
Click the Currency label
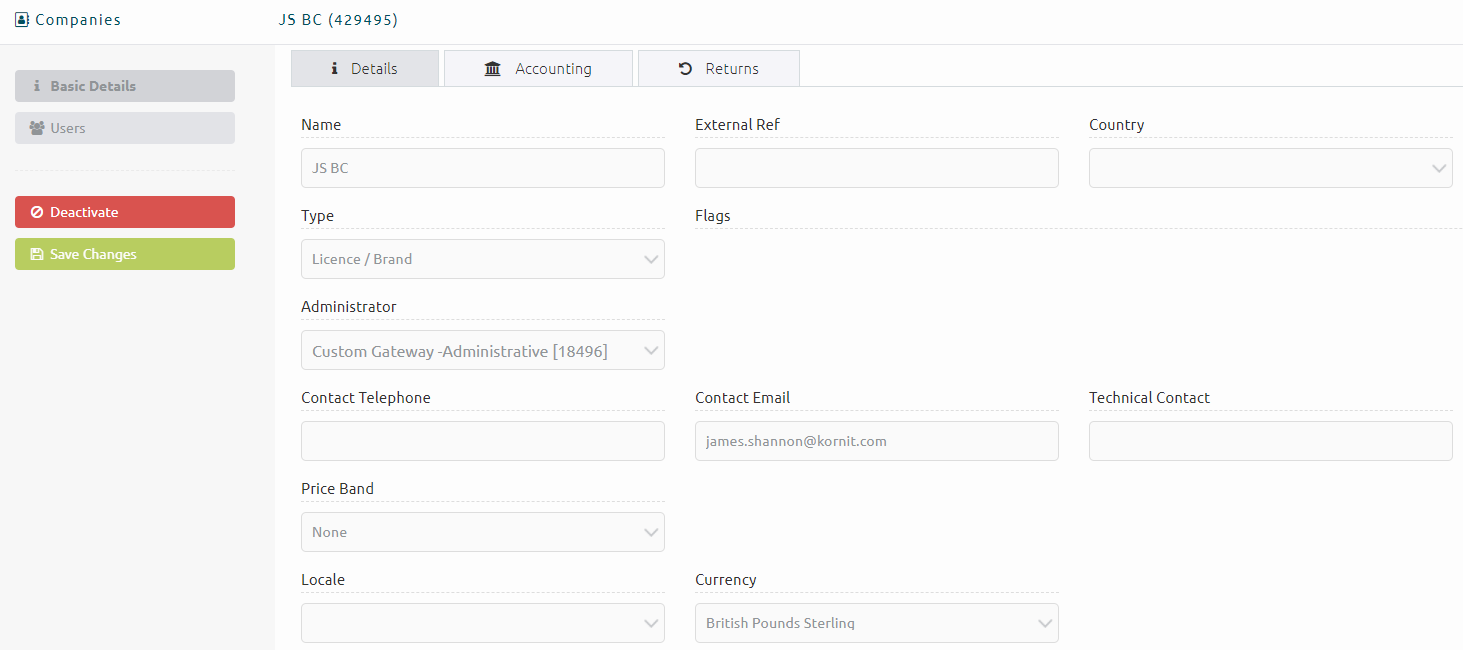726,580
